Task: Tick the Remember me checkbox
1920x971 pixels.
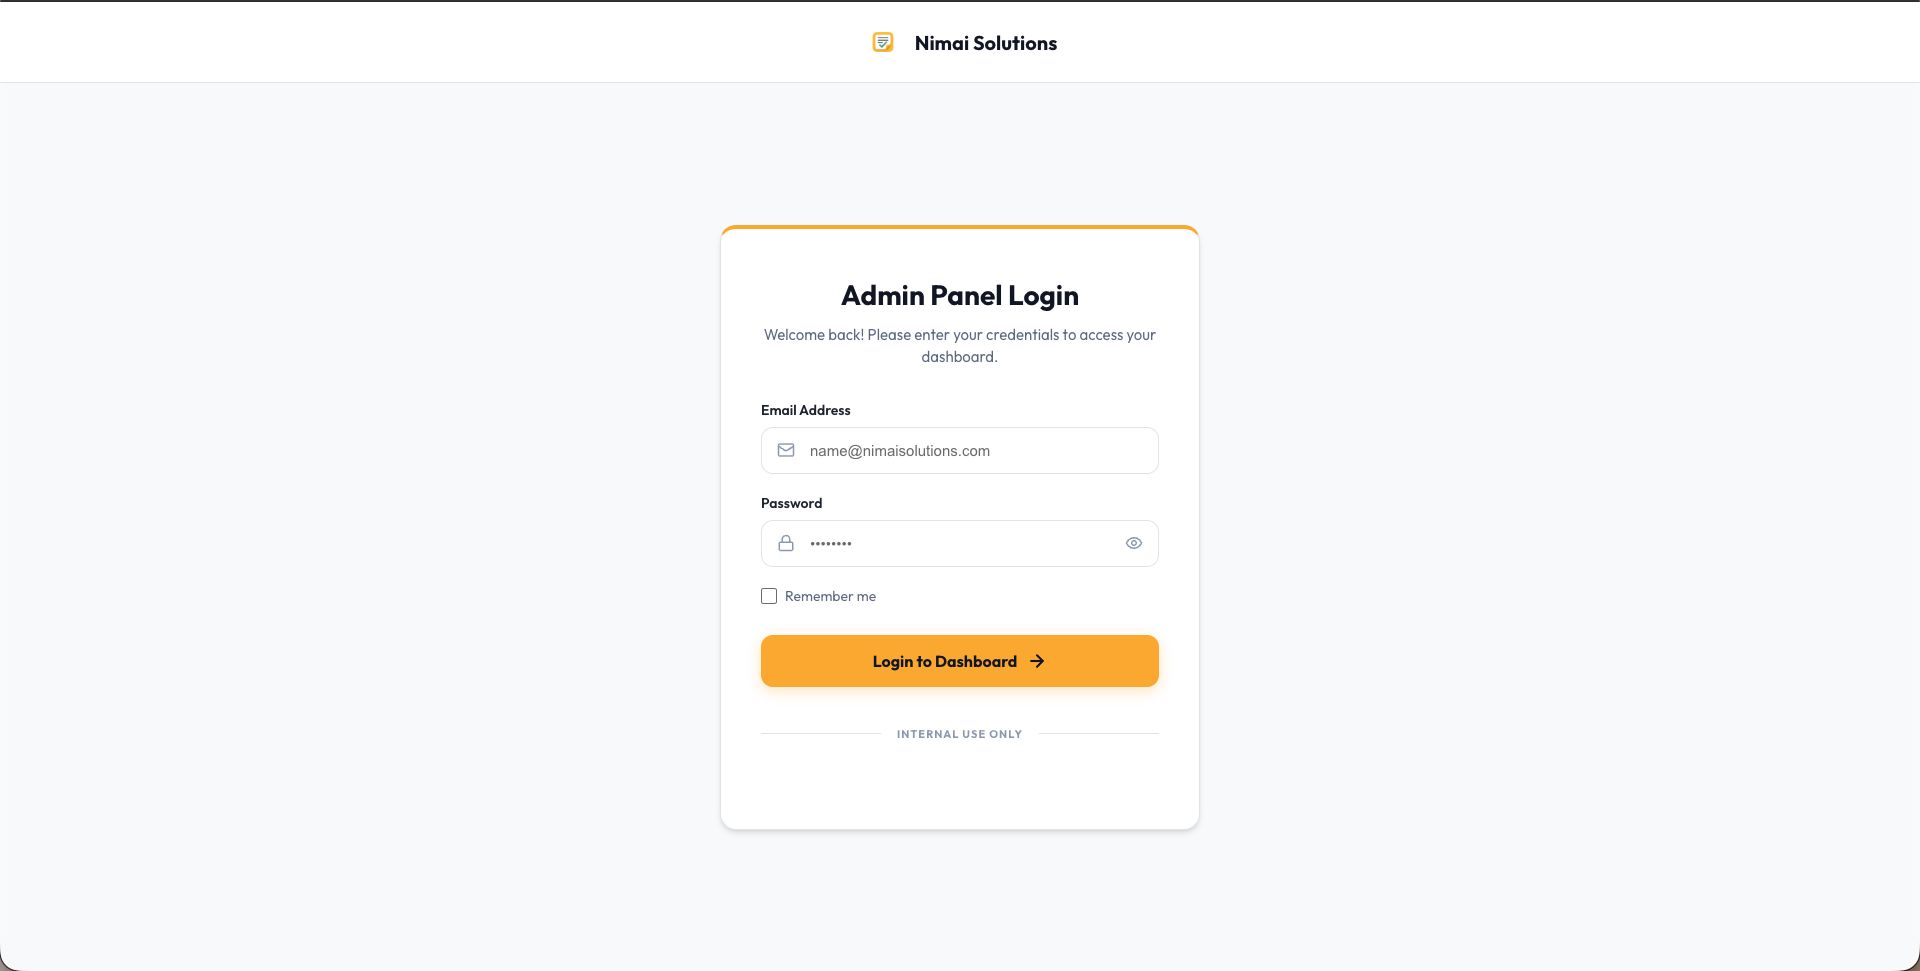Action: click(x=769, y=596)
